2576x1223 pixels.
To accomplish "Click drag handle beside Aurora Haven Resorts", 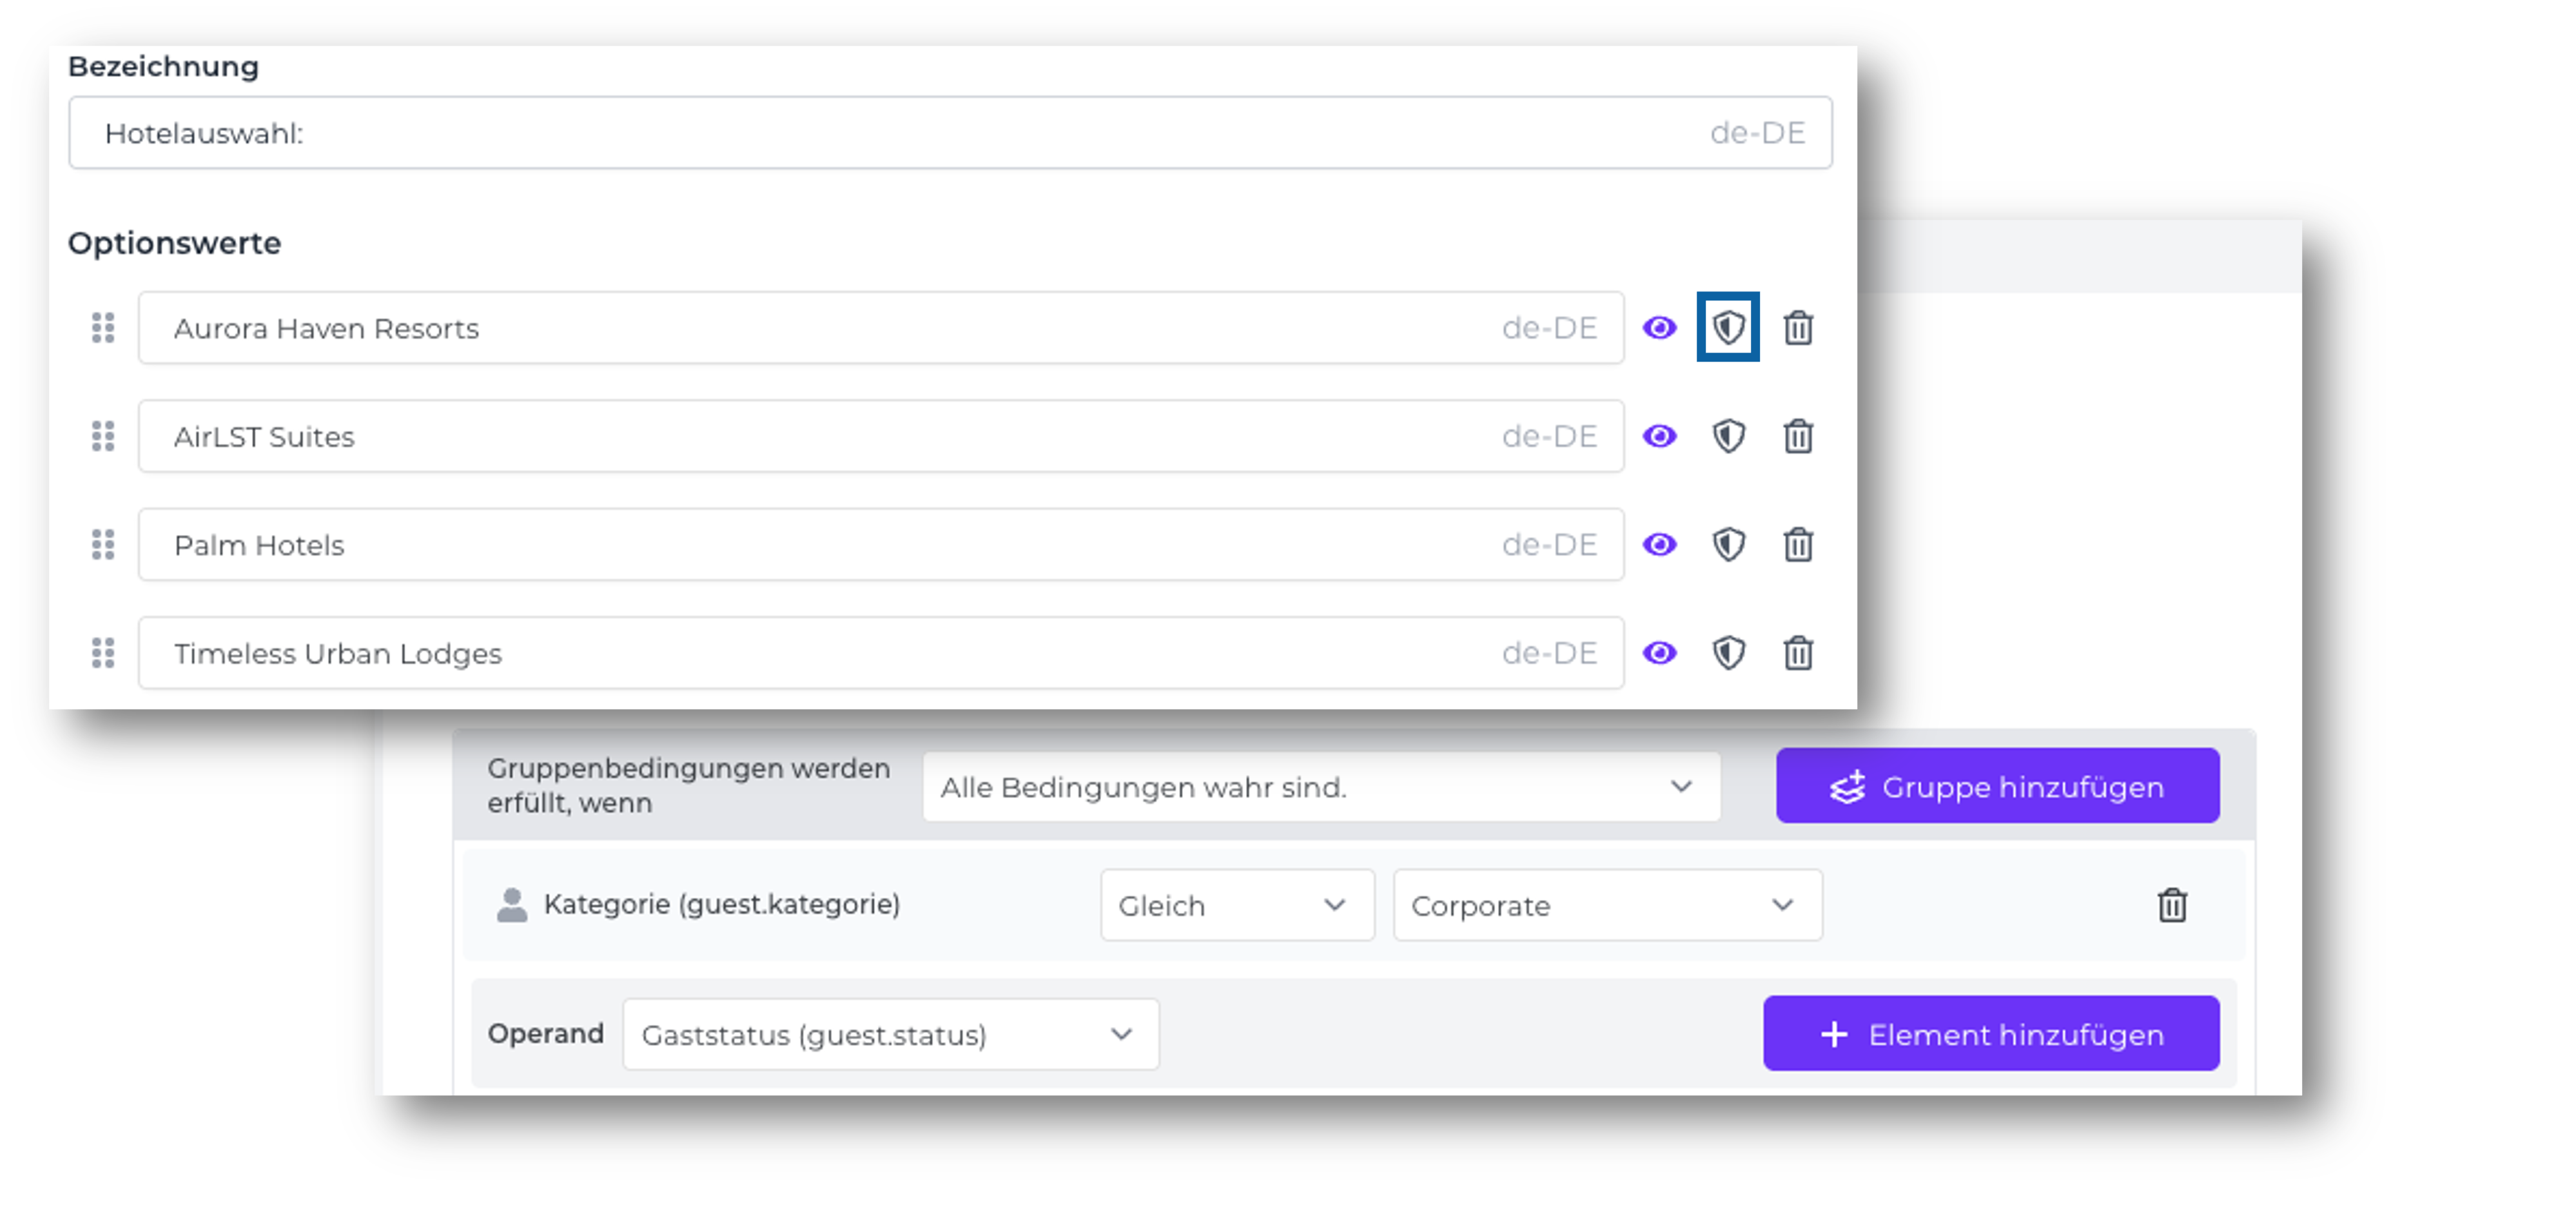I will [x=103, y=327].
